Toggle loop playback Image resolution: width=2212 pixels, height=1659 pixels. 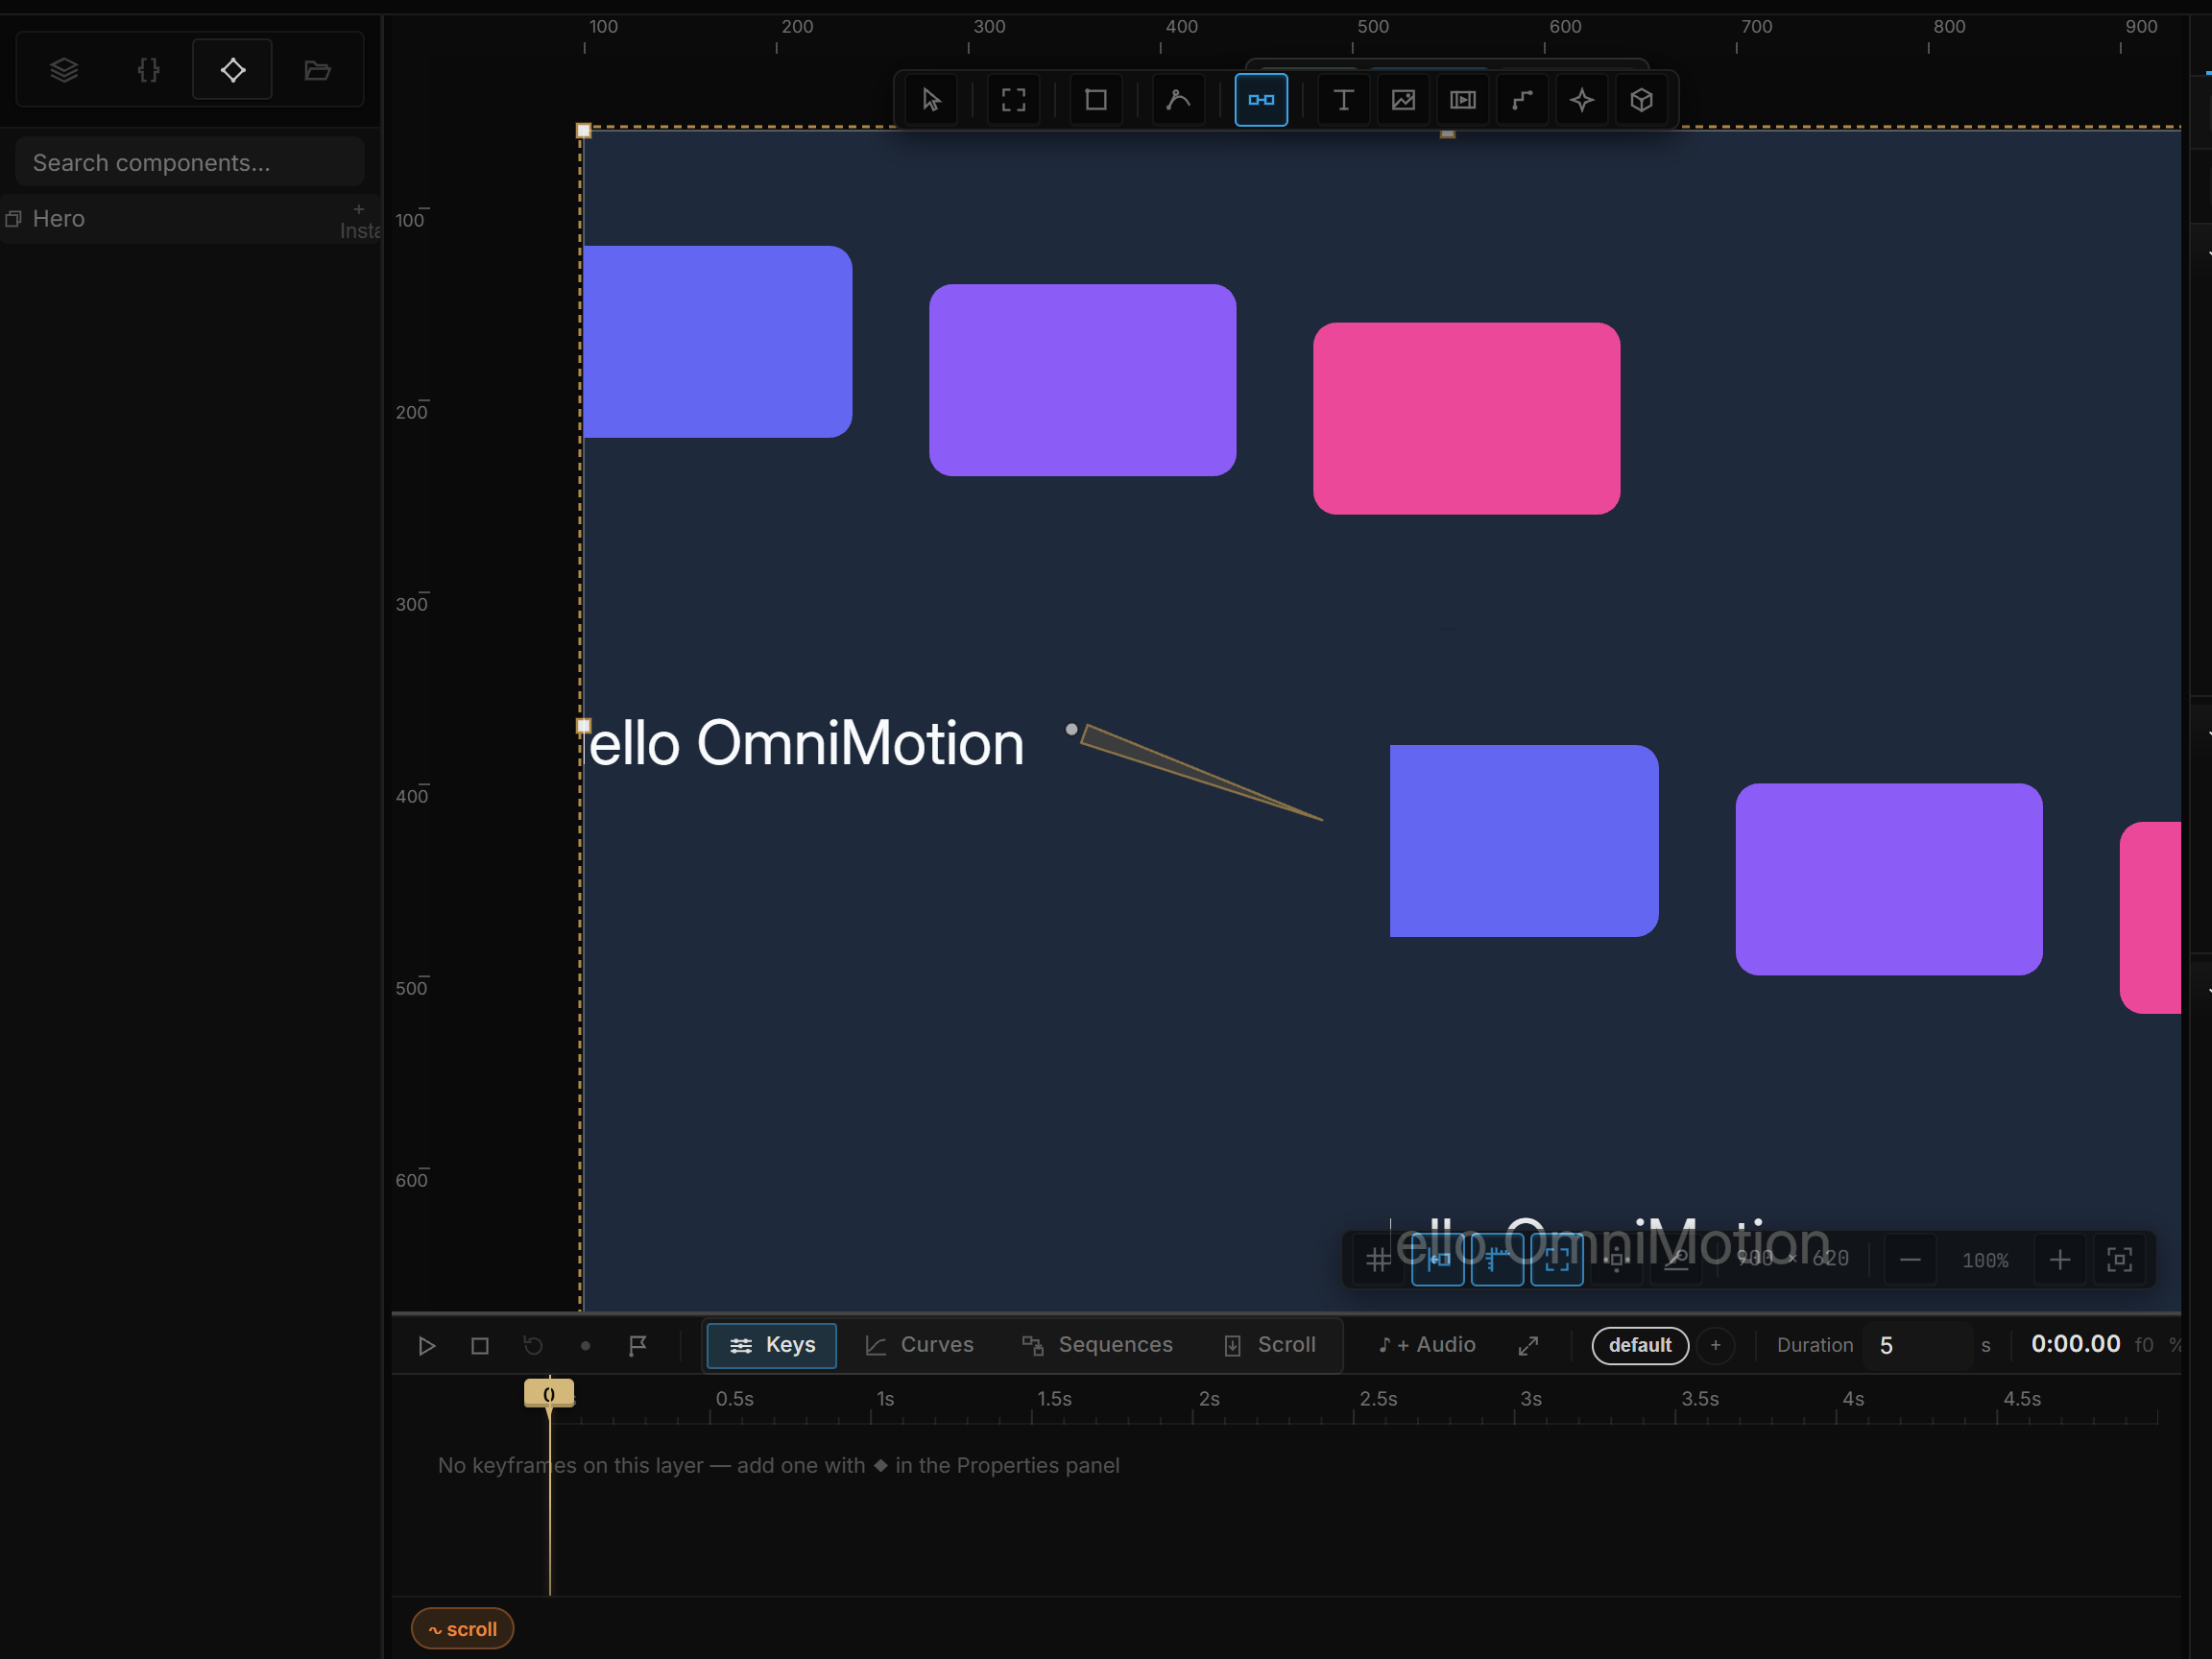coord(533,1346)
